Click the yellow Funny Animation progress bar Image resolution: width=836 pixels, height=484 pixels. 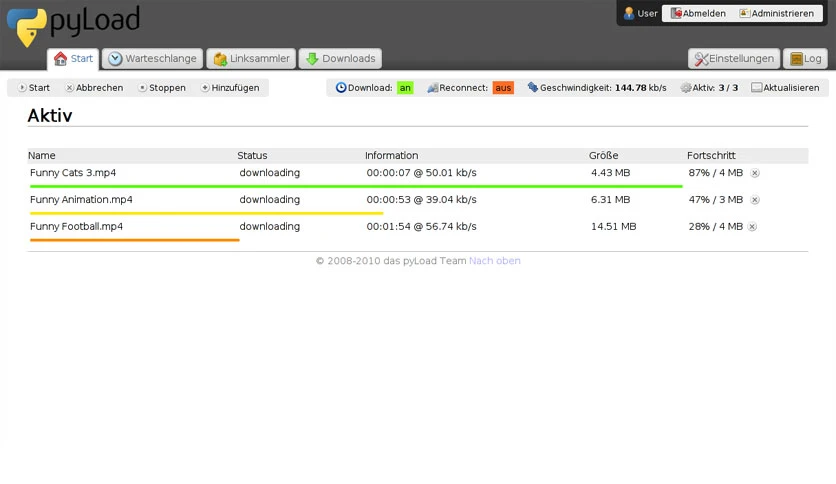coord(206,213)
